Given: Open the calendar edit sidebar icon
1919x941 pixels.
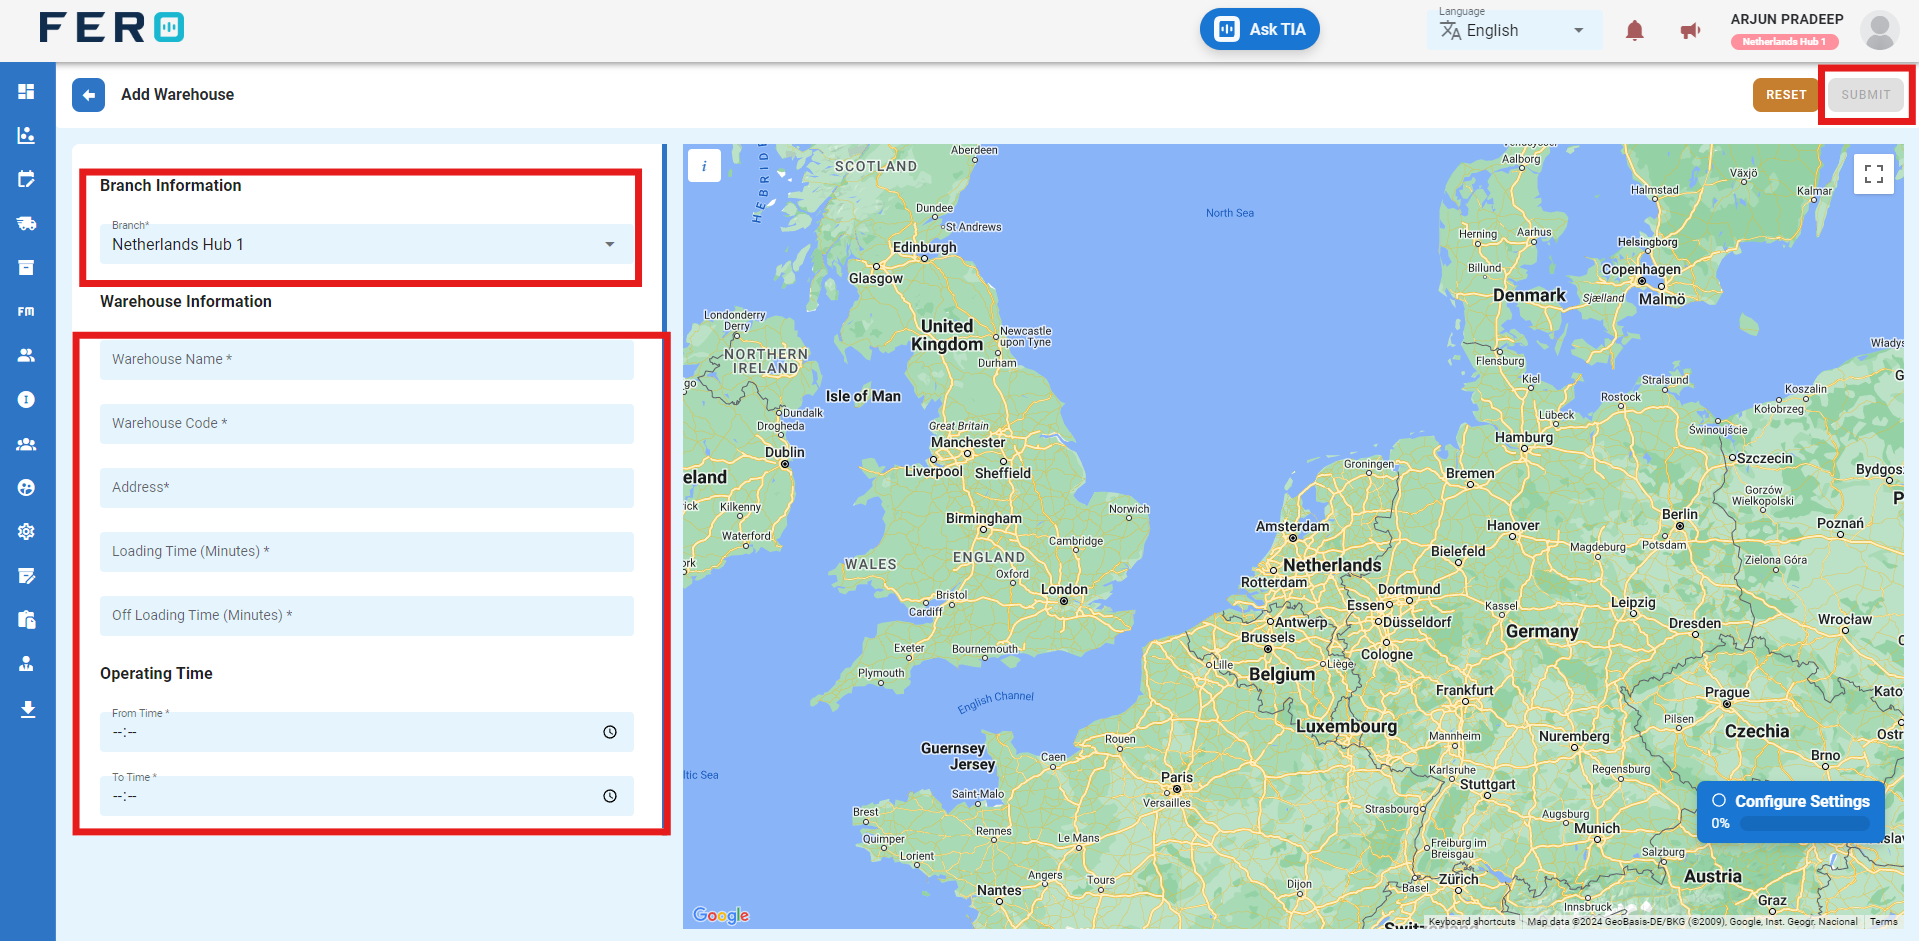Looking at the screenshot, I should click(27, 179).
